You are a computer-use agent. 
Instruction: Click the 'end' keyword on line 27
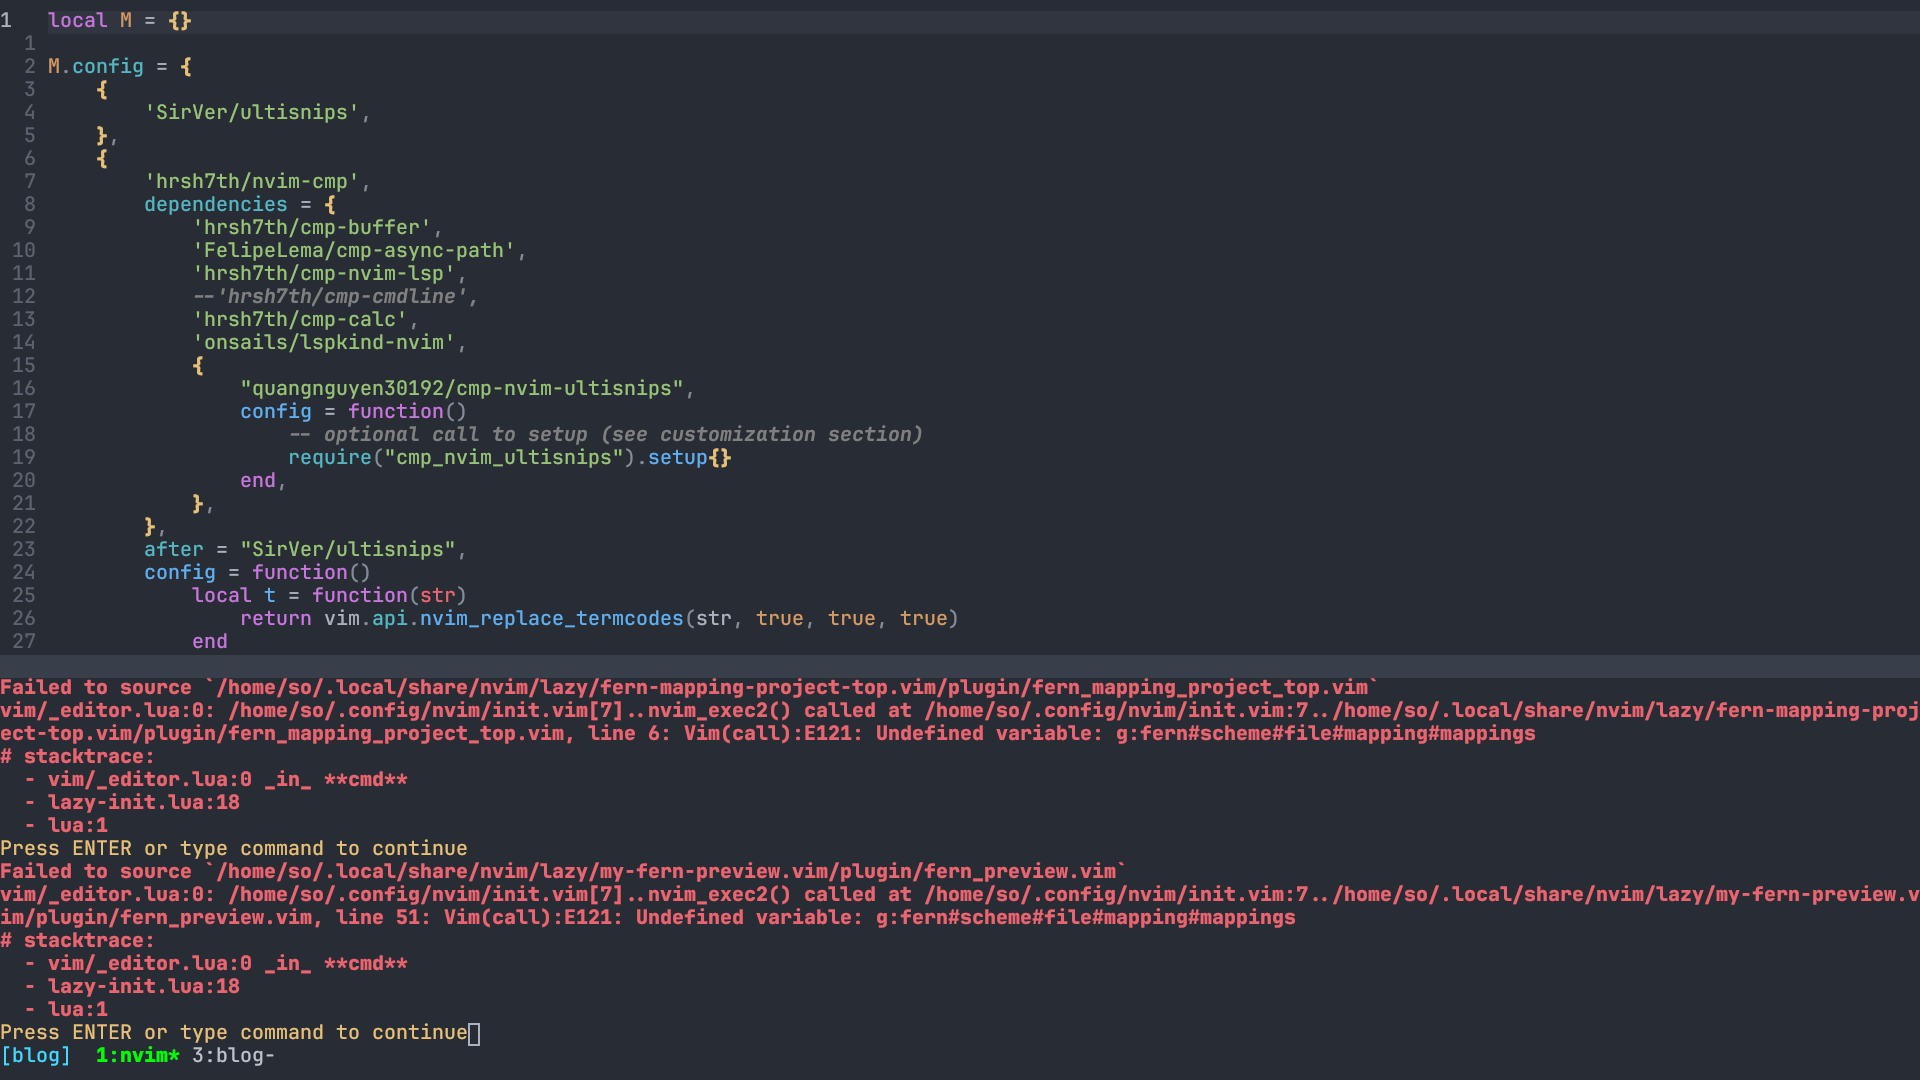pos(210,641)
